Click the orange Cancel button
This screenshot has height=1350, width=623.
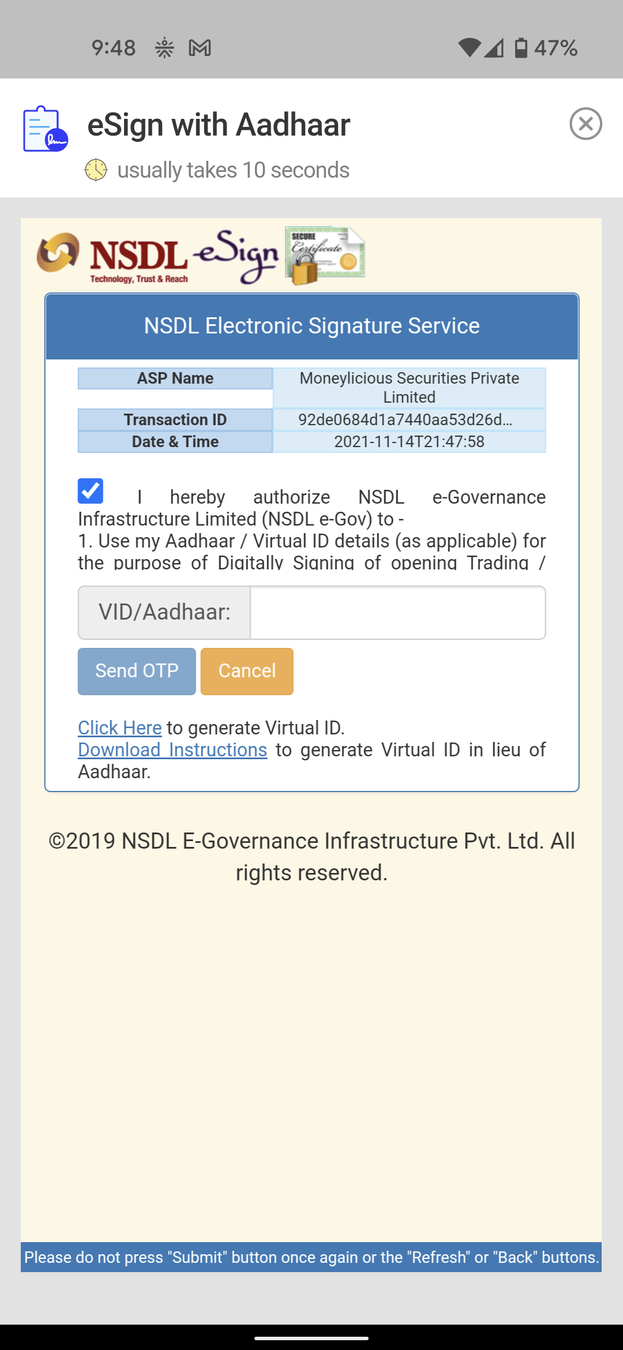[247, 671]
